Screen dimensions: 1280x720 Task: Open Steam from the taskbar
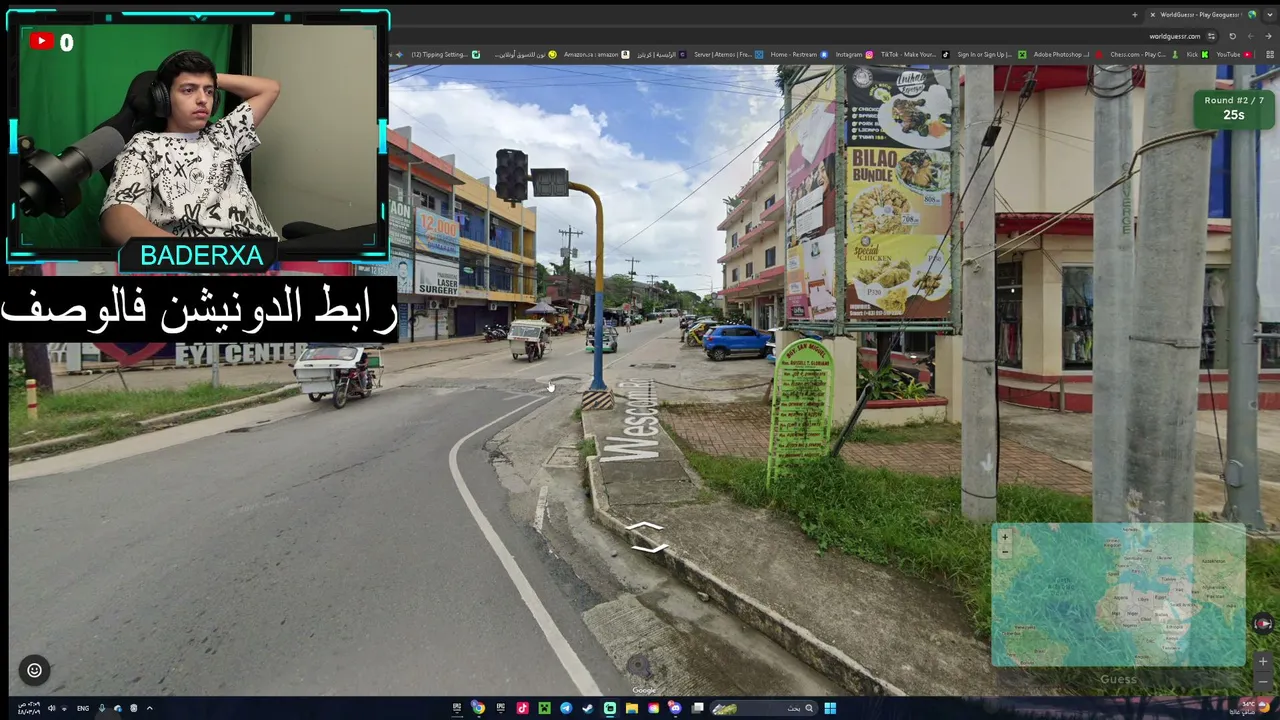tap(588, 708)
